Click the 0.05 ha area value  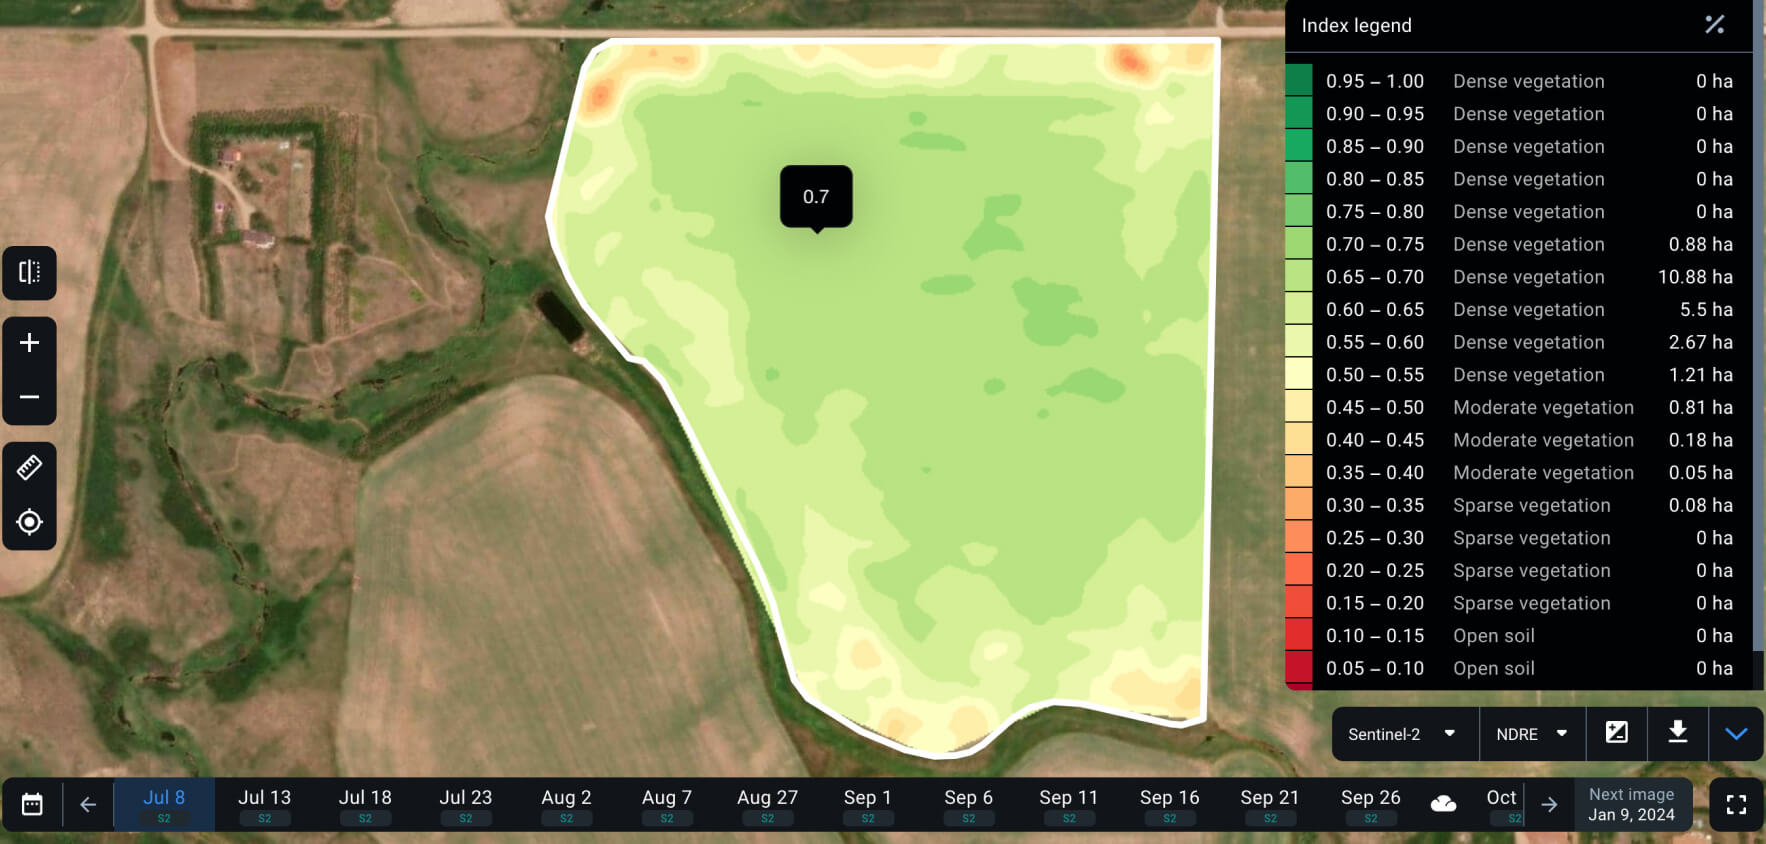point(1700,473)
